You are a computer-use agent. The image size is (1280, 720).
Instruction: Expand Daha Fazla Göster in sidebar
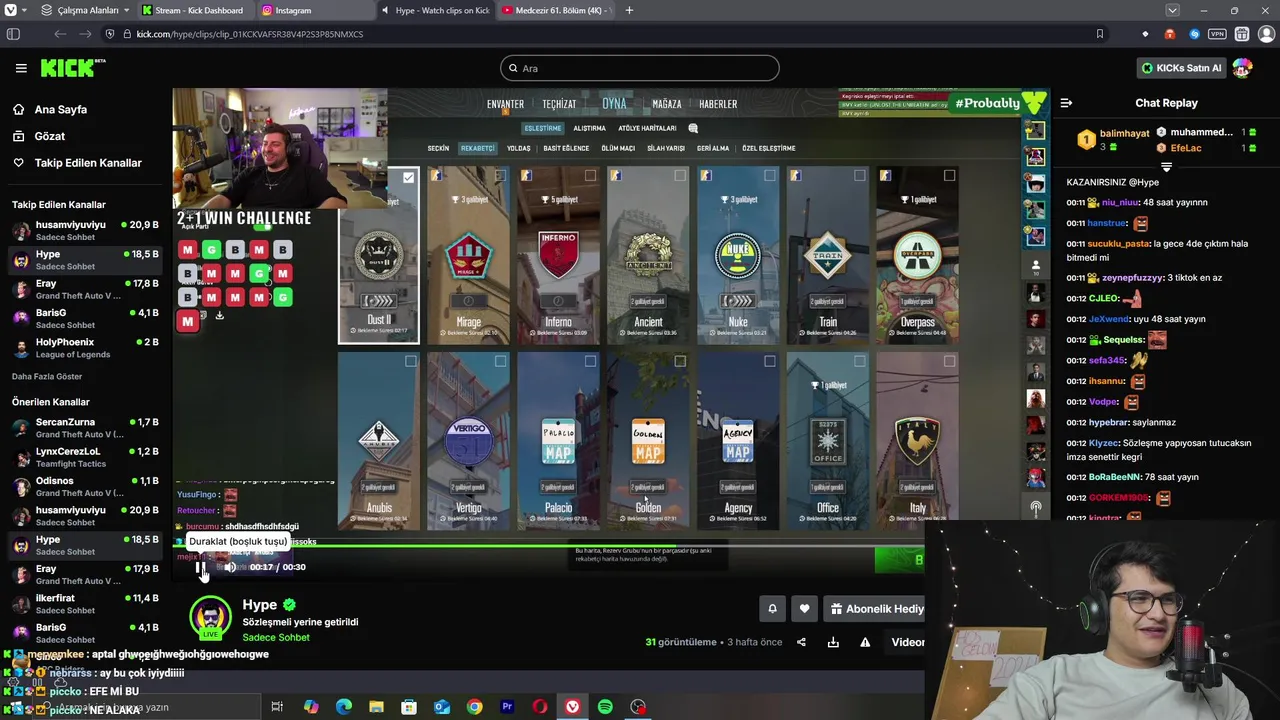point(47,376)
